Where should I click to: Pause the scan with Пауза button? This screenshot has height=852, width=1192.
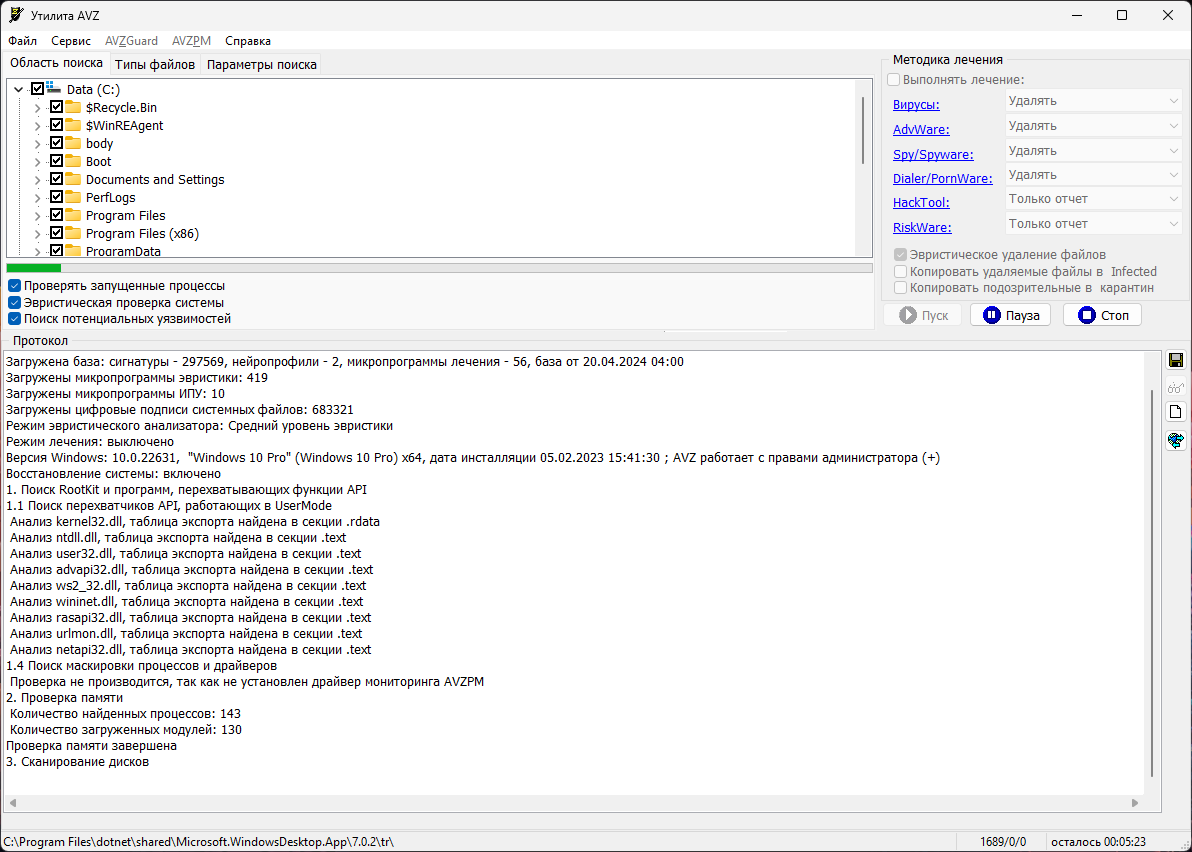[1010, 315]
